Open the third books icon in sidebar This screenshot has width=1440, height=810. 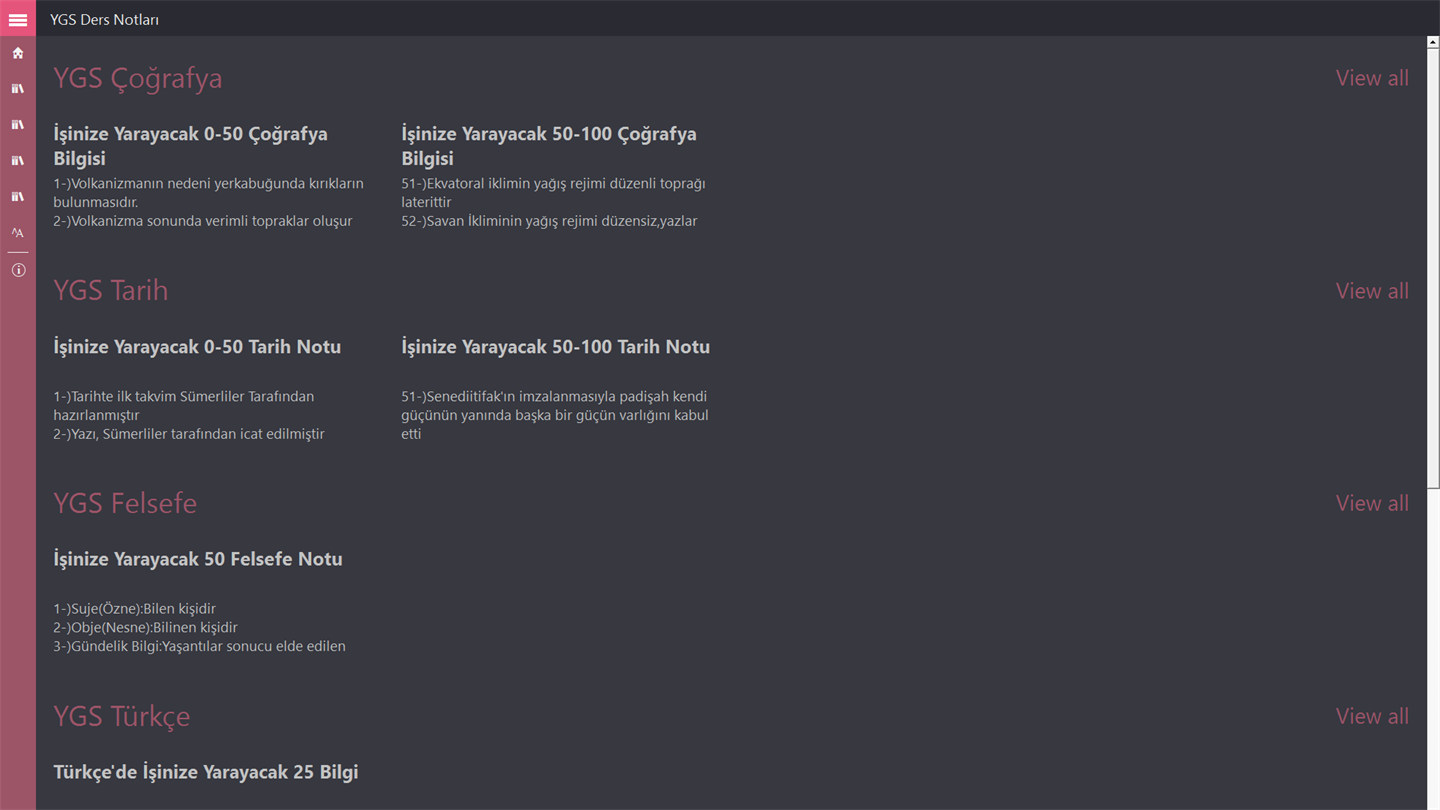[18, 161]
